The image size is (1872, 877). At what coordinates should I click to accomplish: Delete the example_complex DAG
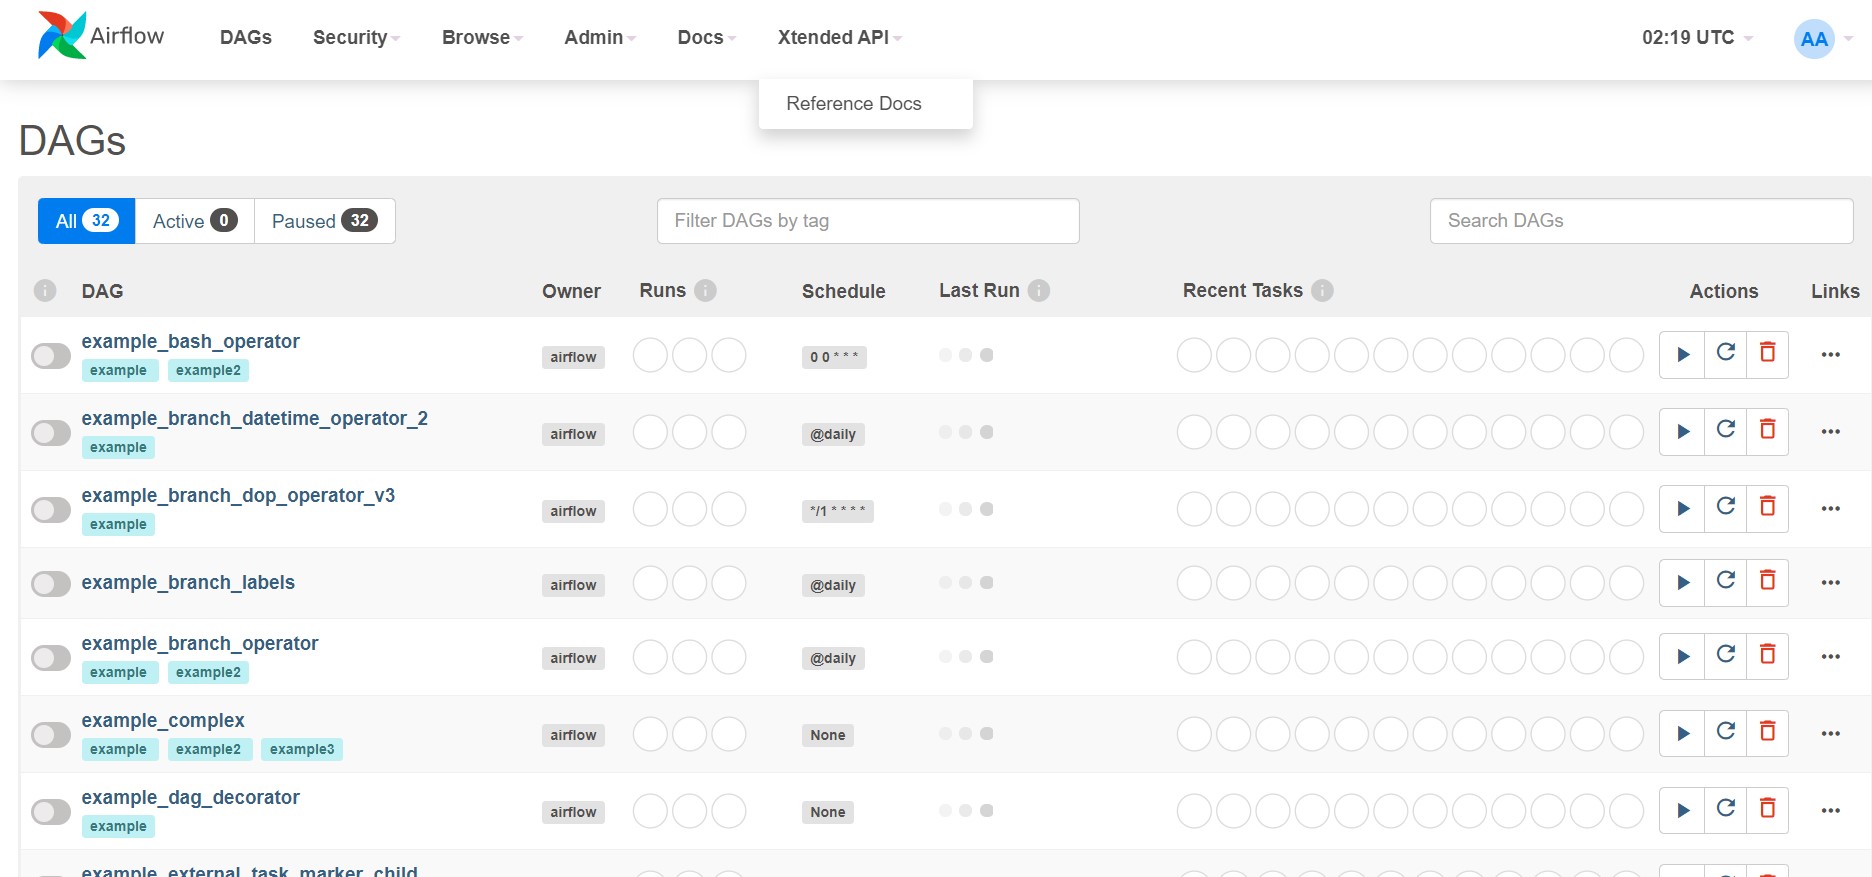(1767, 733)
